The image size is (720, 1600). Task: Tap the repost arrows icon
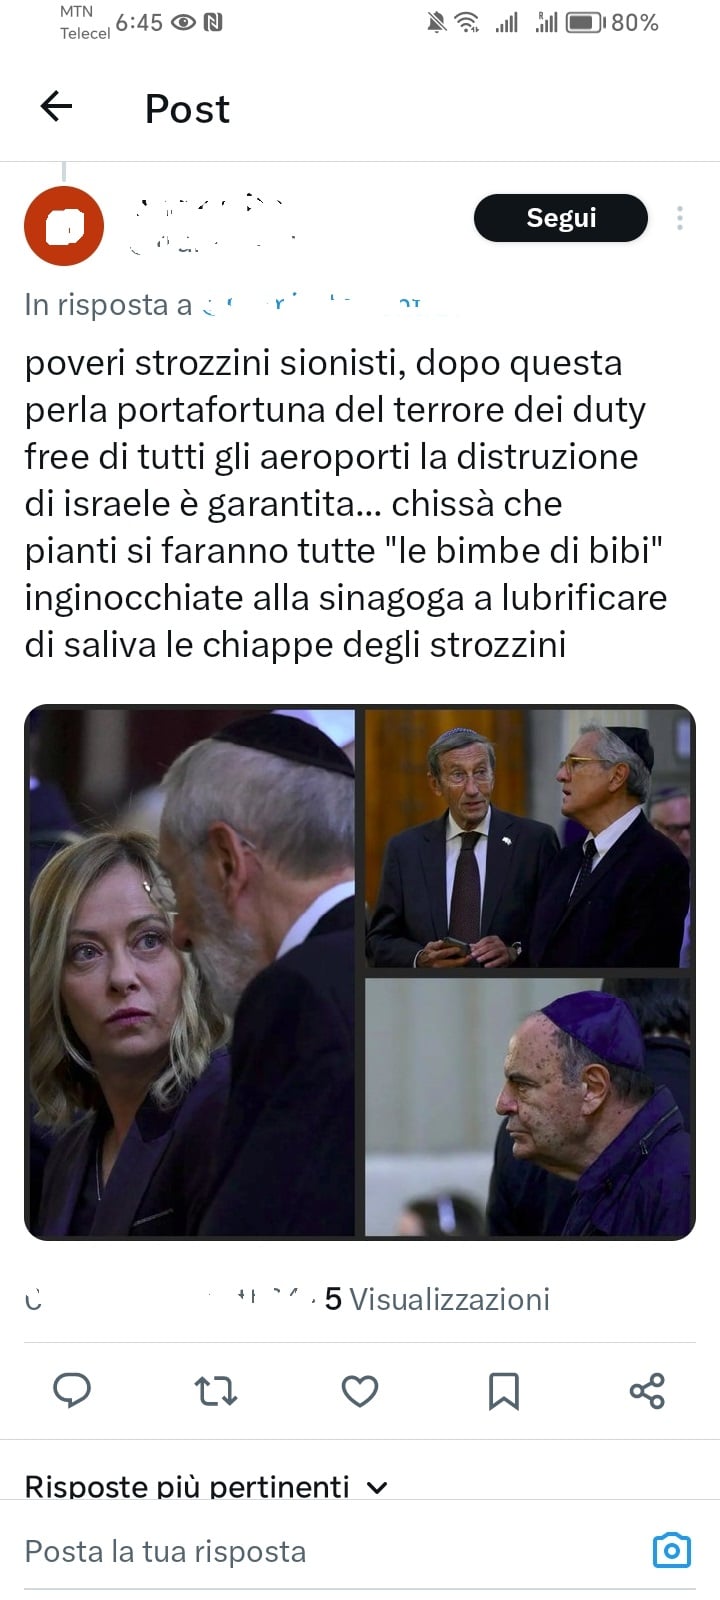tap(216, 1390)
